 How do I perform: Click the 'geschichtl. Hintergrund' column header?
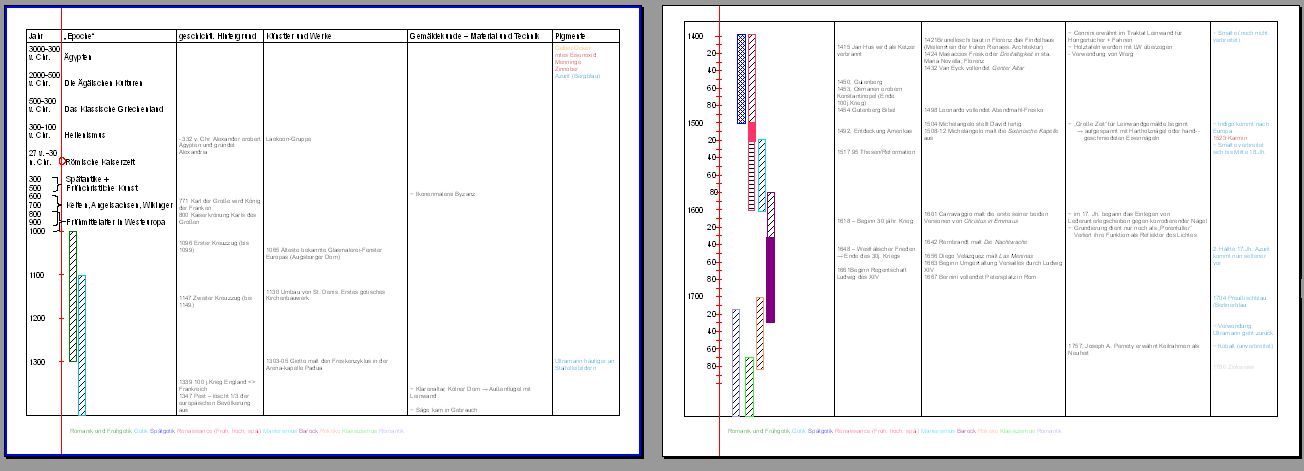click(x=212, y=36)
